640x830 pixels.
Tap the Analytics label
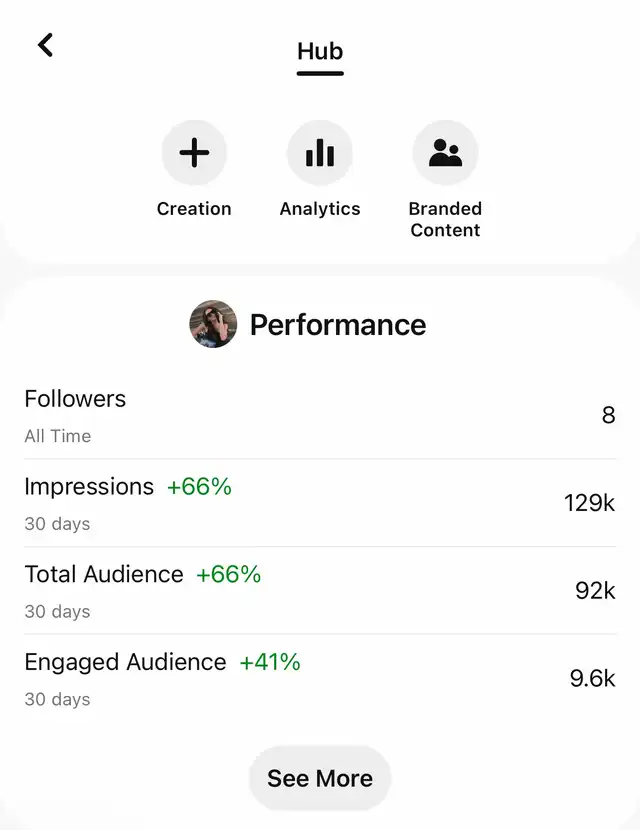pyautogui.click(x=320, y=209)
